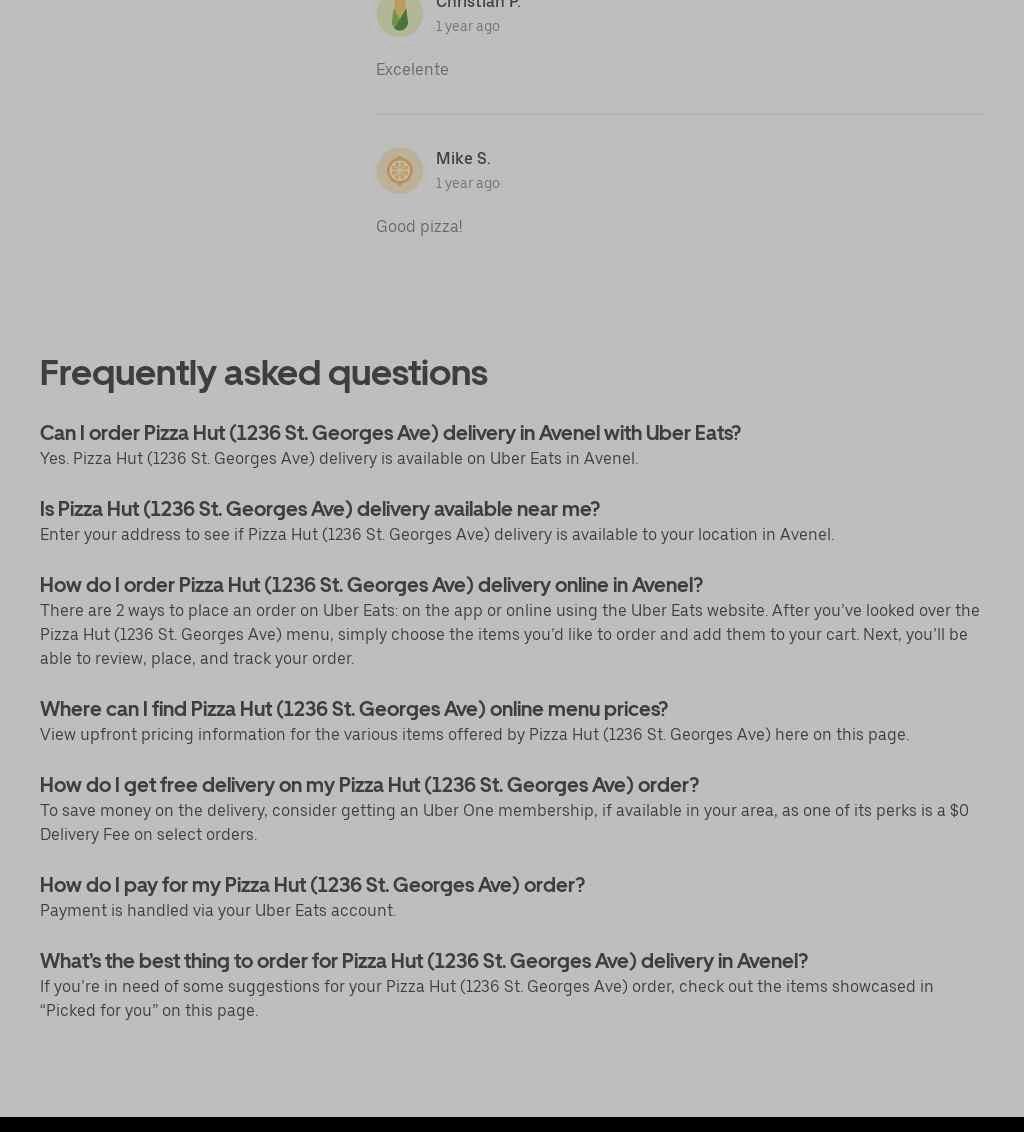
Task: Click the "Frequently asked questions" heading
Action: click(264, 372)
